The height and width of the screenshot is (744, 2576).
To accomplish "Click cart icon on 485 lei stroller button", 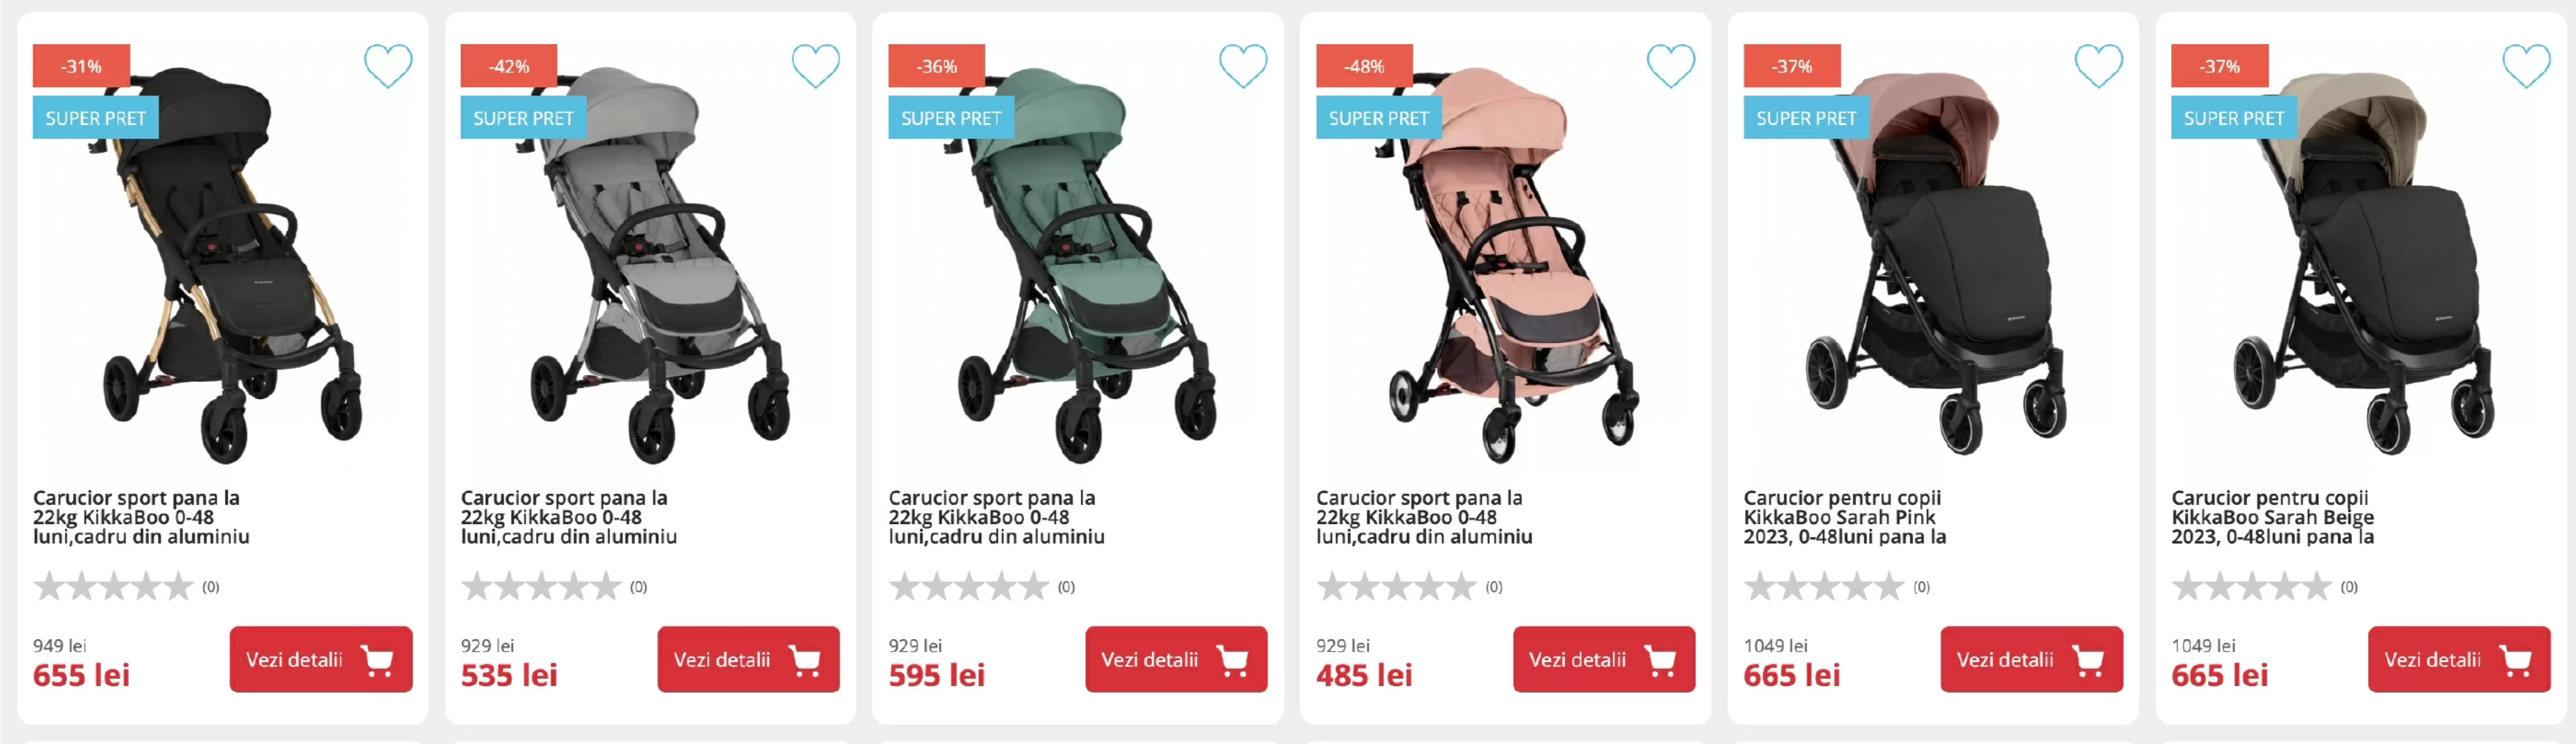I will pyautogui.click(x=1661, y=660).
